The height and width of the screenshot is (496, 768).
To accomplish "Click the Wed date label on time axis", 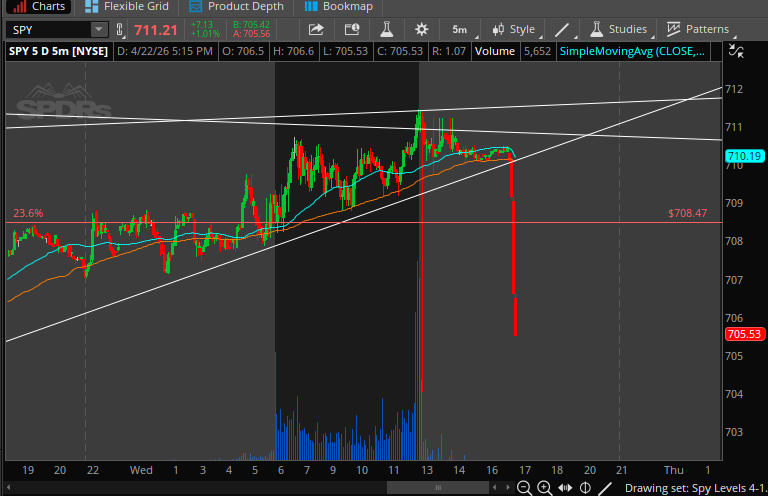I will (x=141, y=470).
